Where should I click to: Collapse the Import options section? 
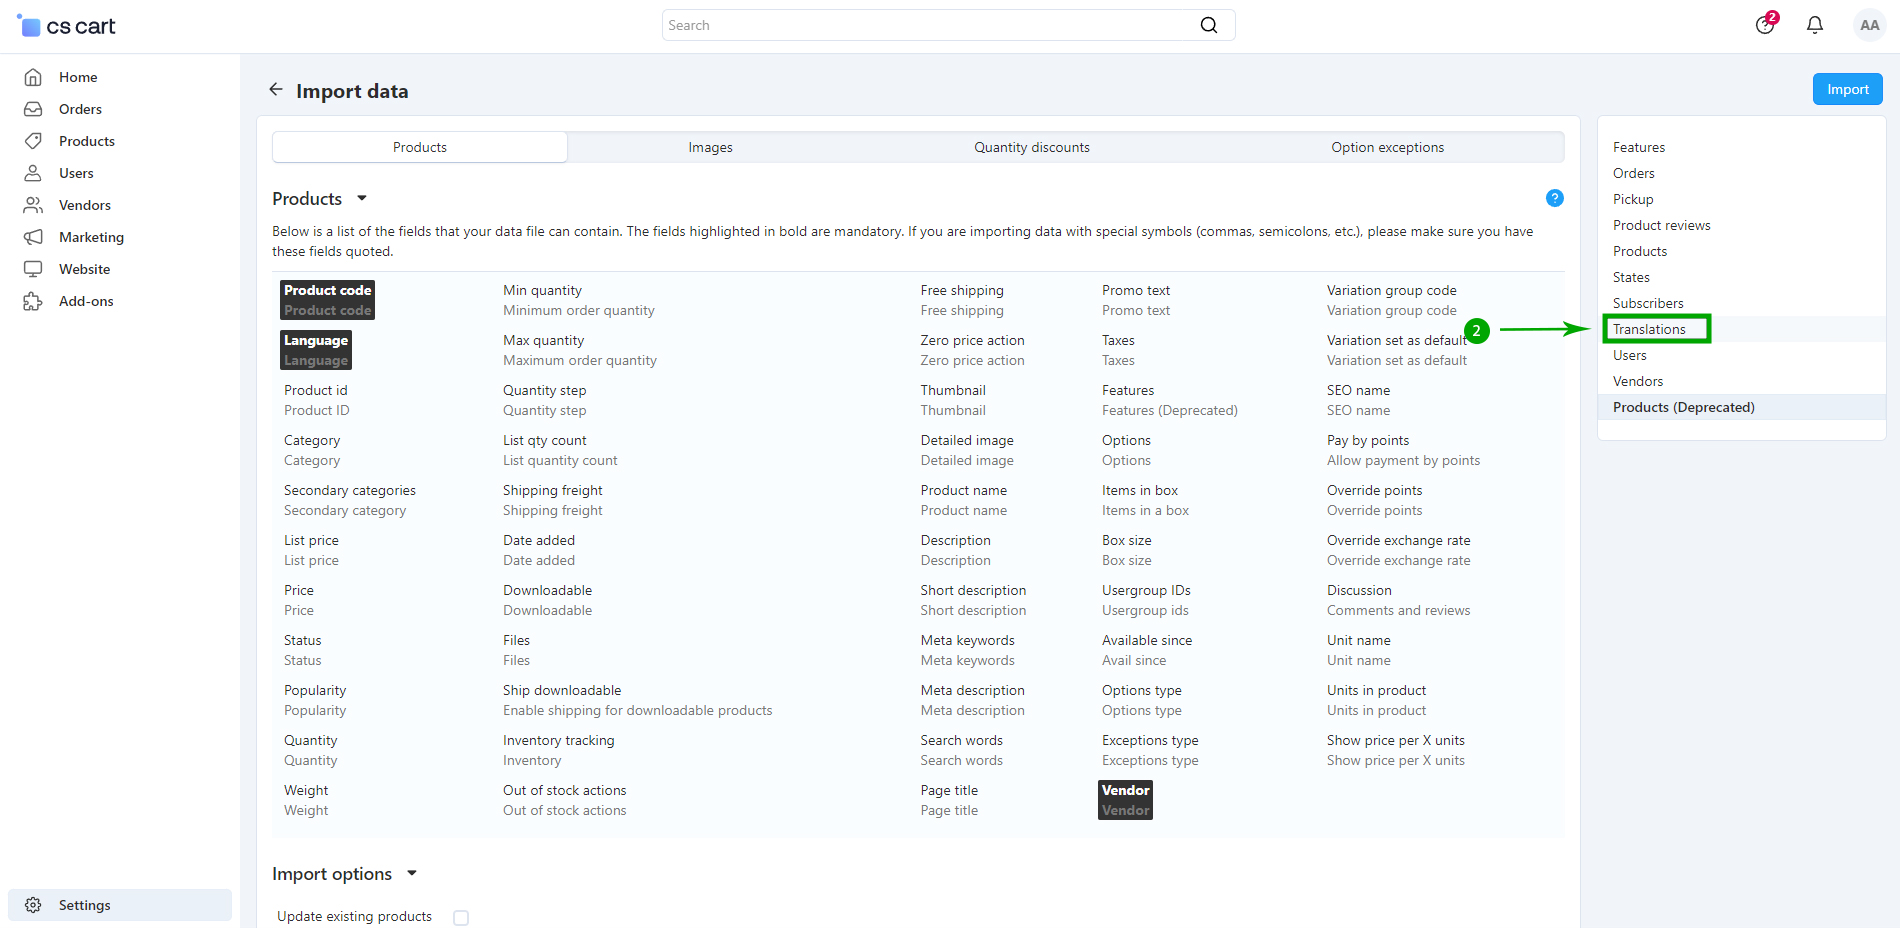pos(411,874)
